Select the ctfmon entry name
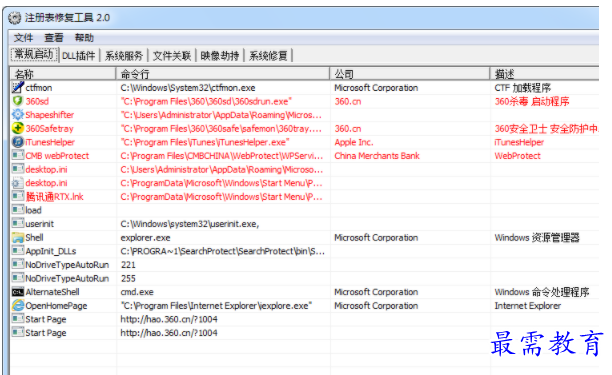This screenshot has width=612, height=375. pos(39,88)
